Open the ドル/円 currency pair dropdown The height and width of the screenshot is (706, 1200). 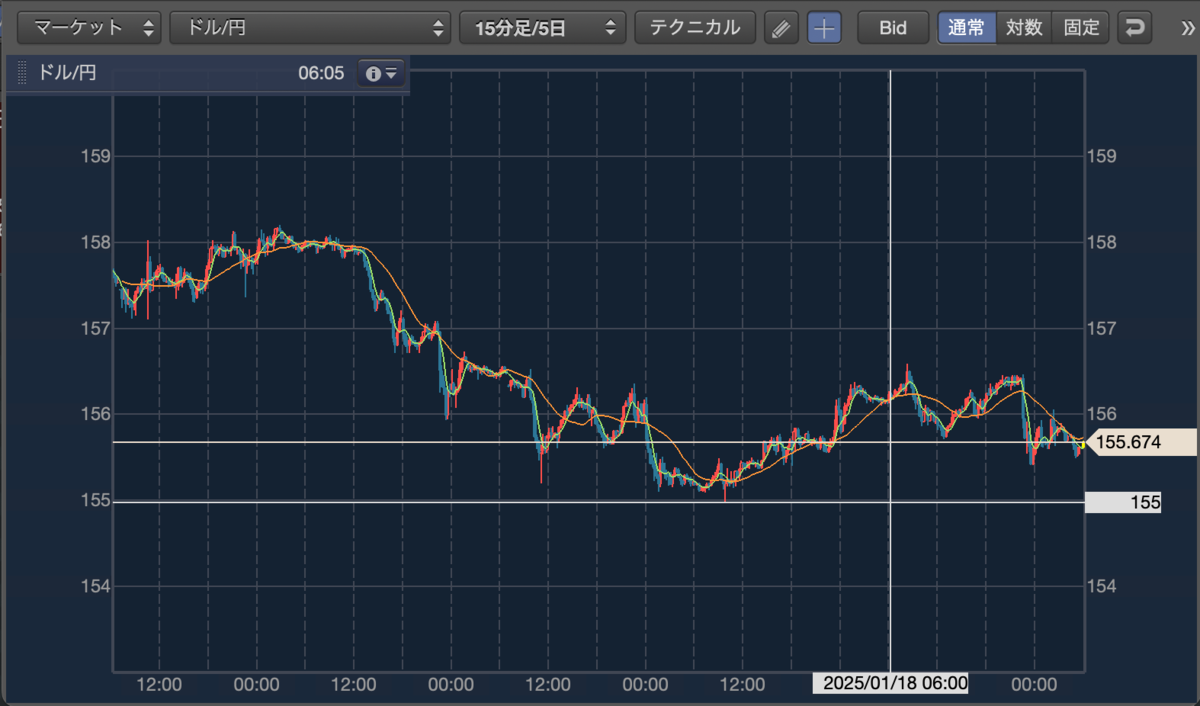click(310, 28)
